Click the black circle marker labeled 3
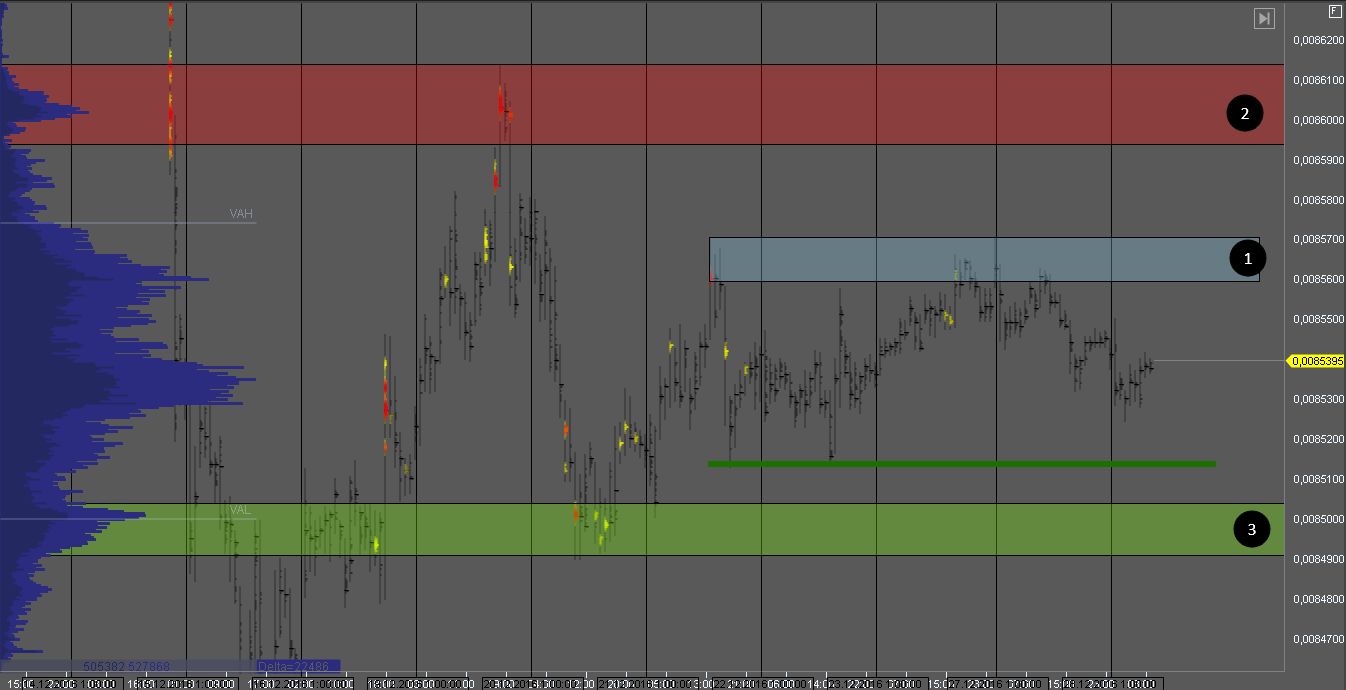1346x690 pixels. 1251,529
